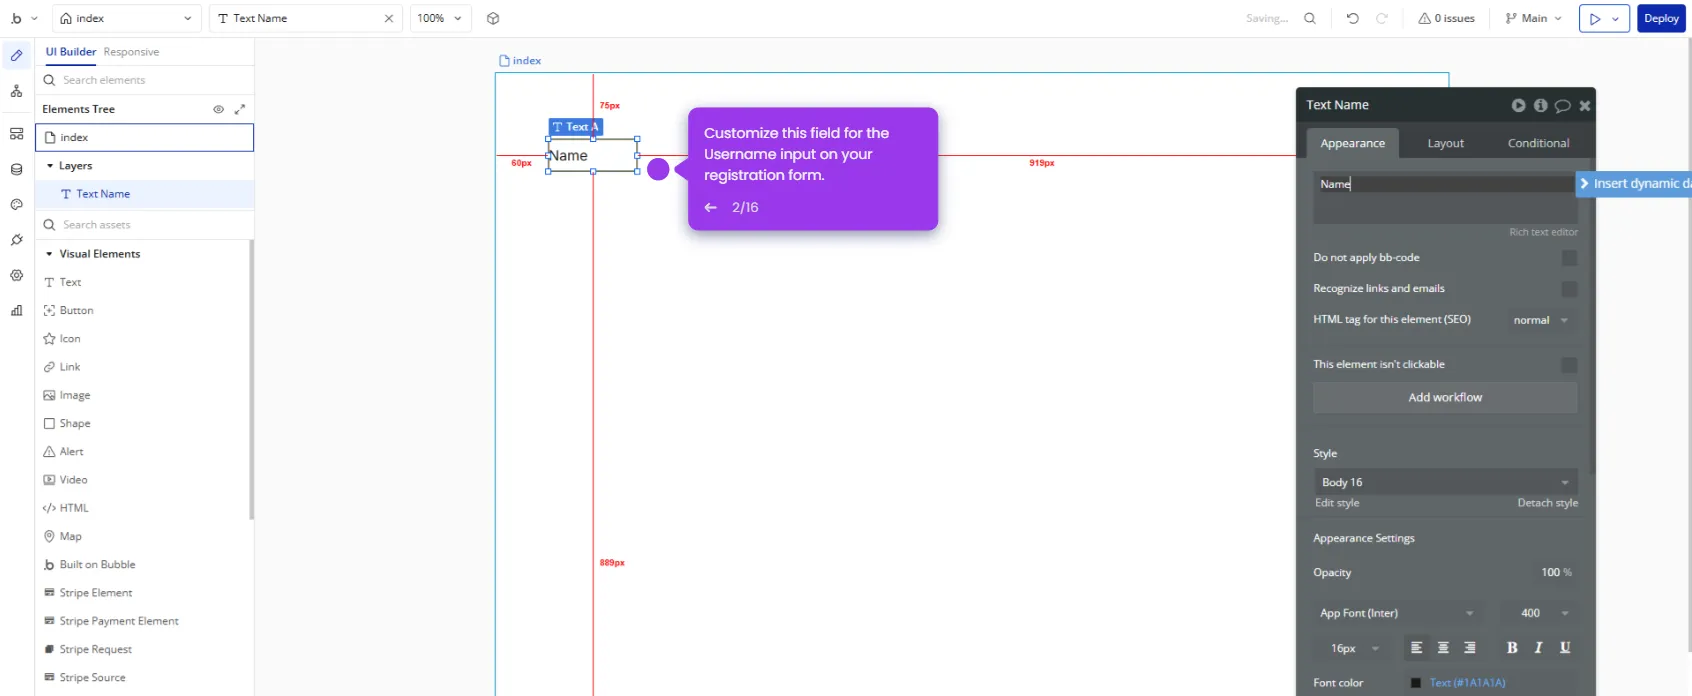Switch to the Conditional tab
1692x696 pixels.
coord(1538,143)
